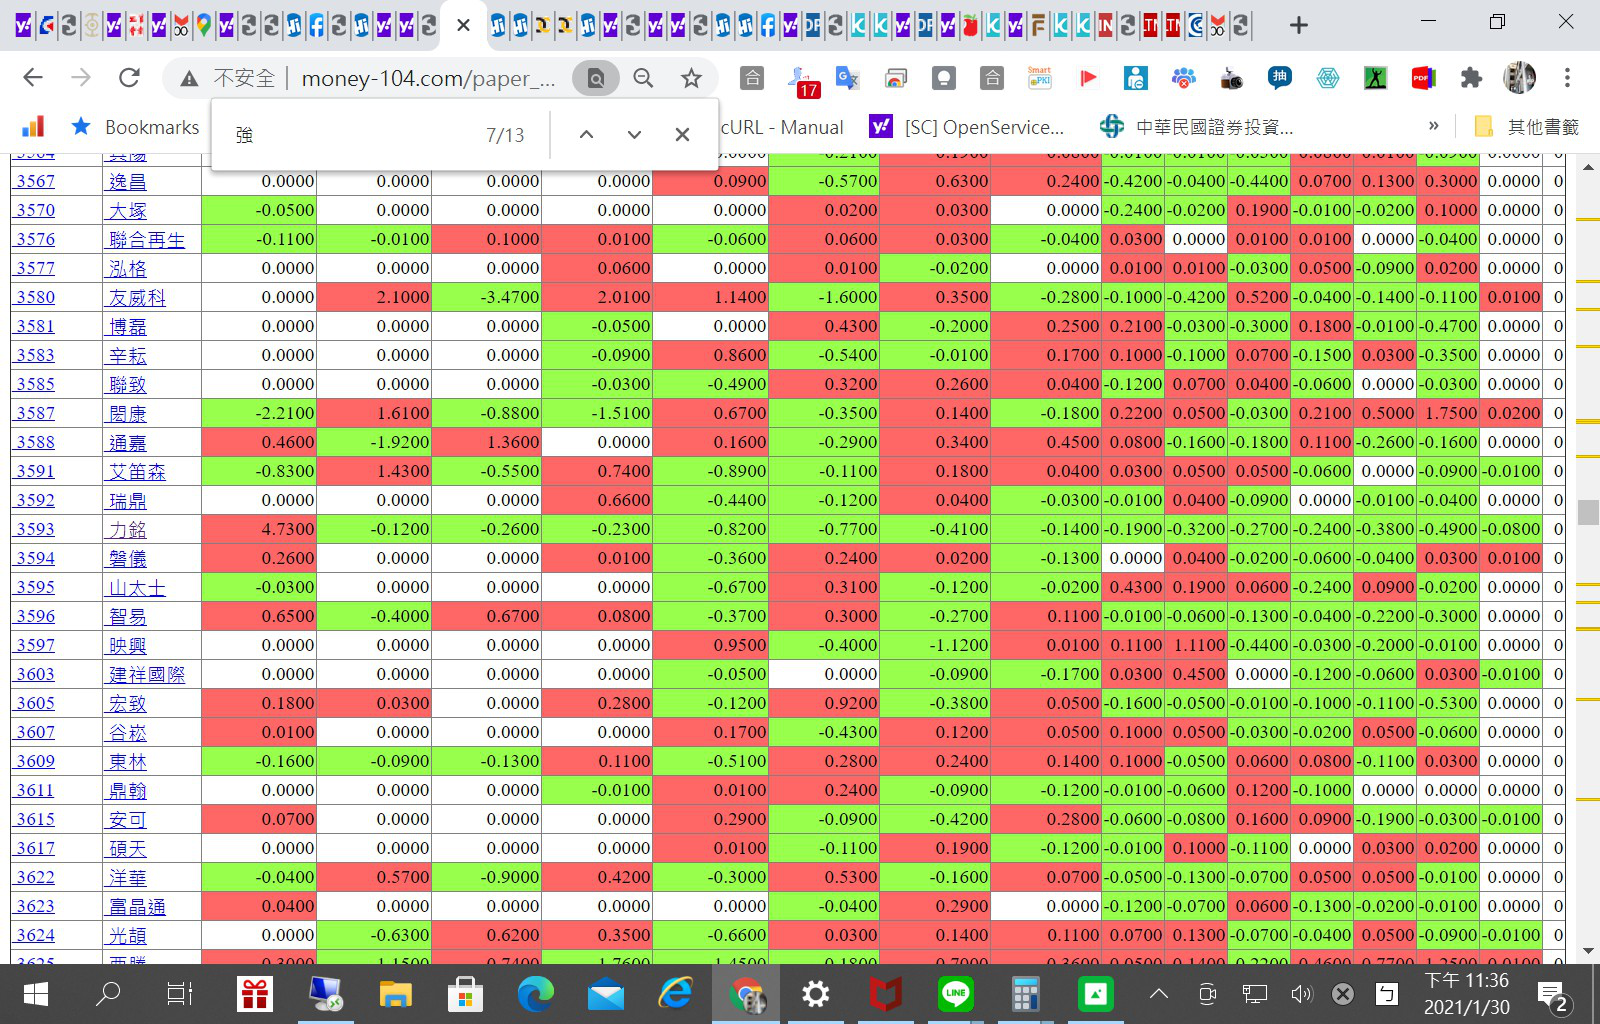1600x1024 pixels.
Task: Click the find-in-page search text field
Action: (350, 135)
